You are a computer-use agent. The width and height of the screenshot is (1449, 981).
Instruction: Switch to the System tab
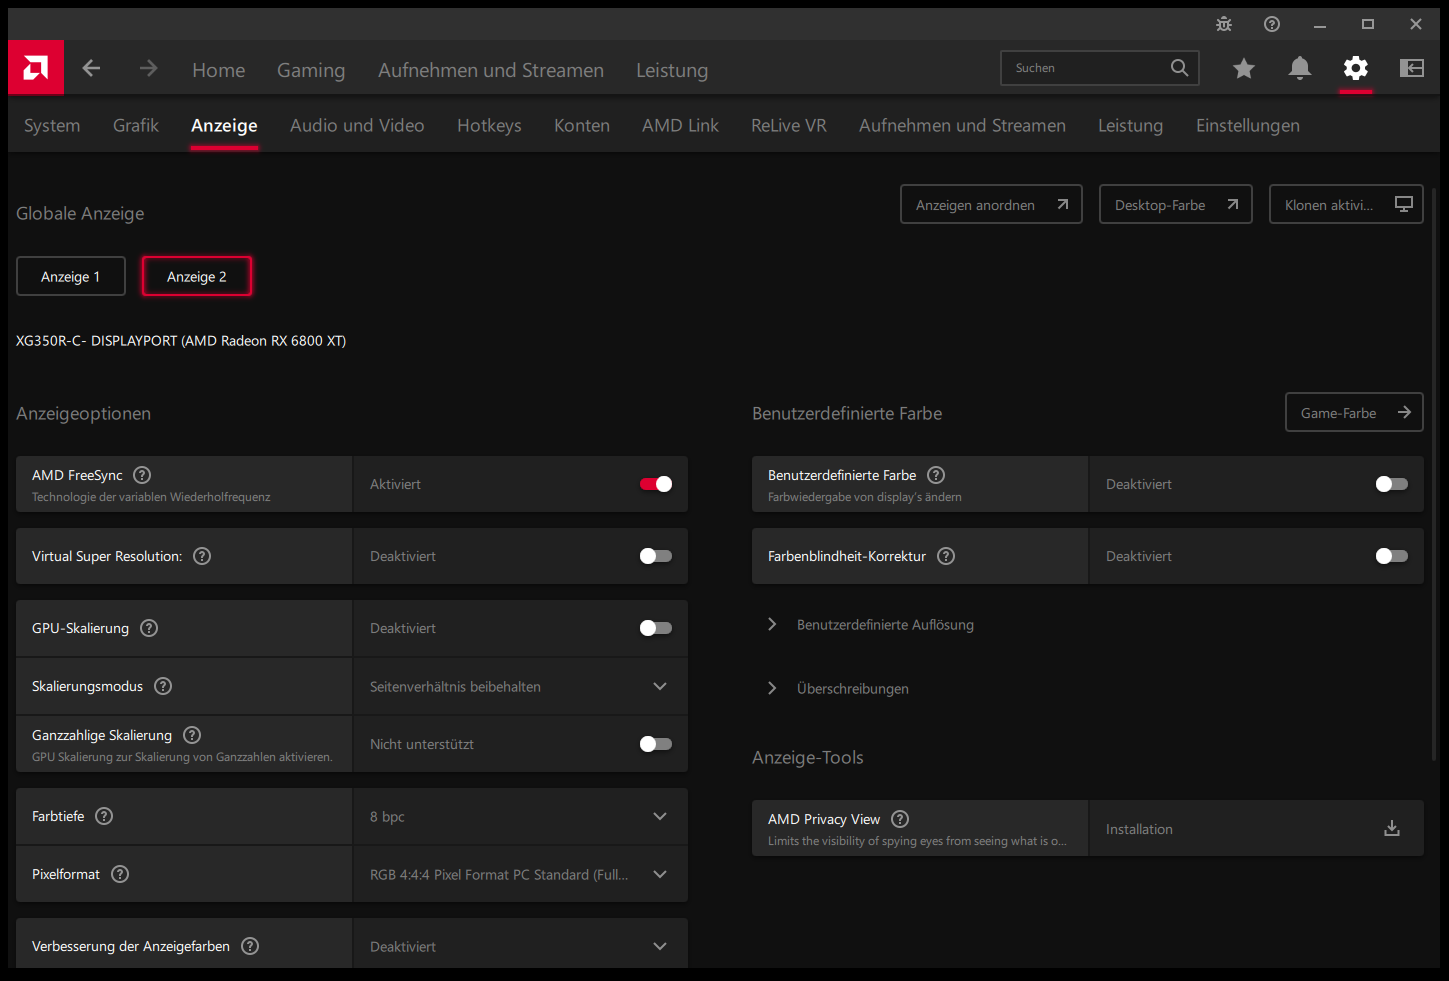click(x=52, y=125)
